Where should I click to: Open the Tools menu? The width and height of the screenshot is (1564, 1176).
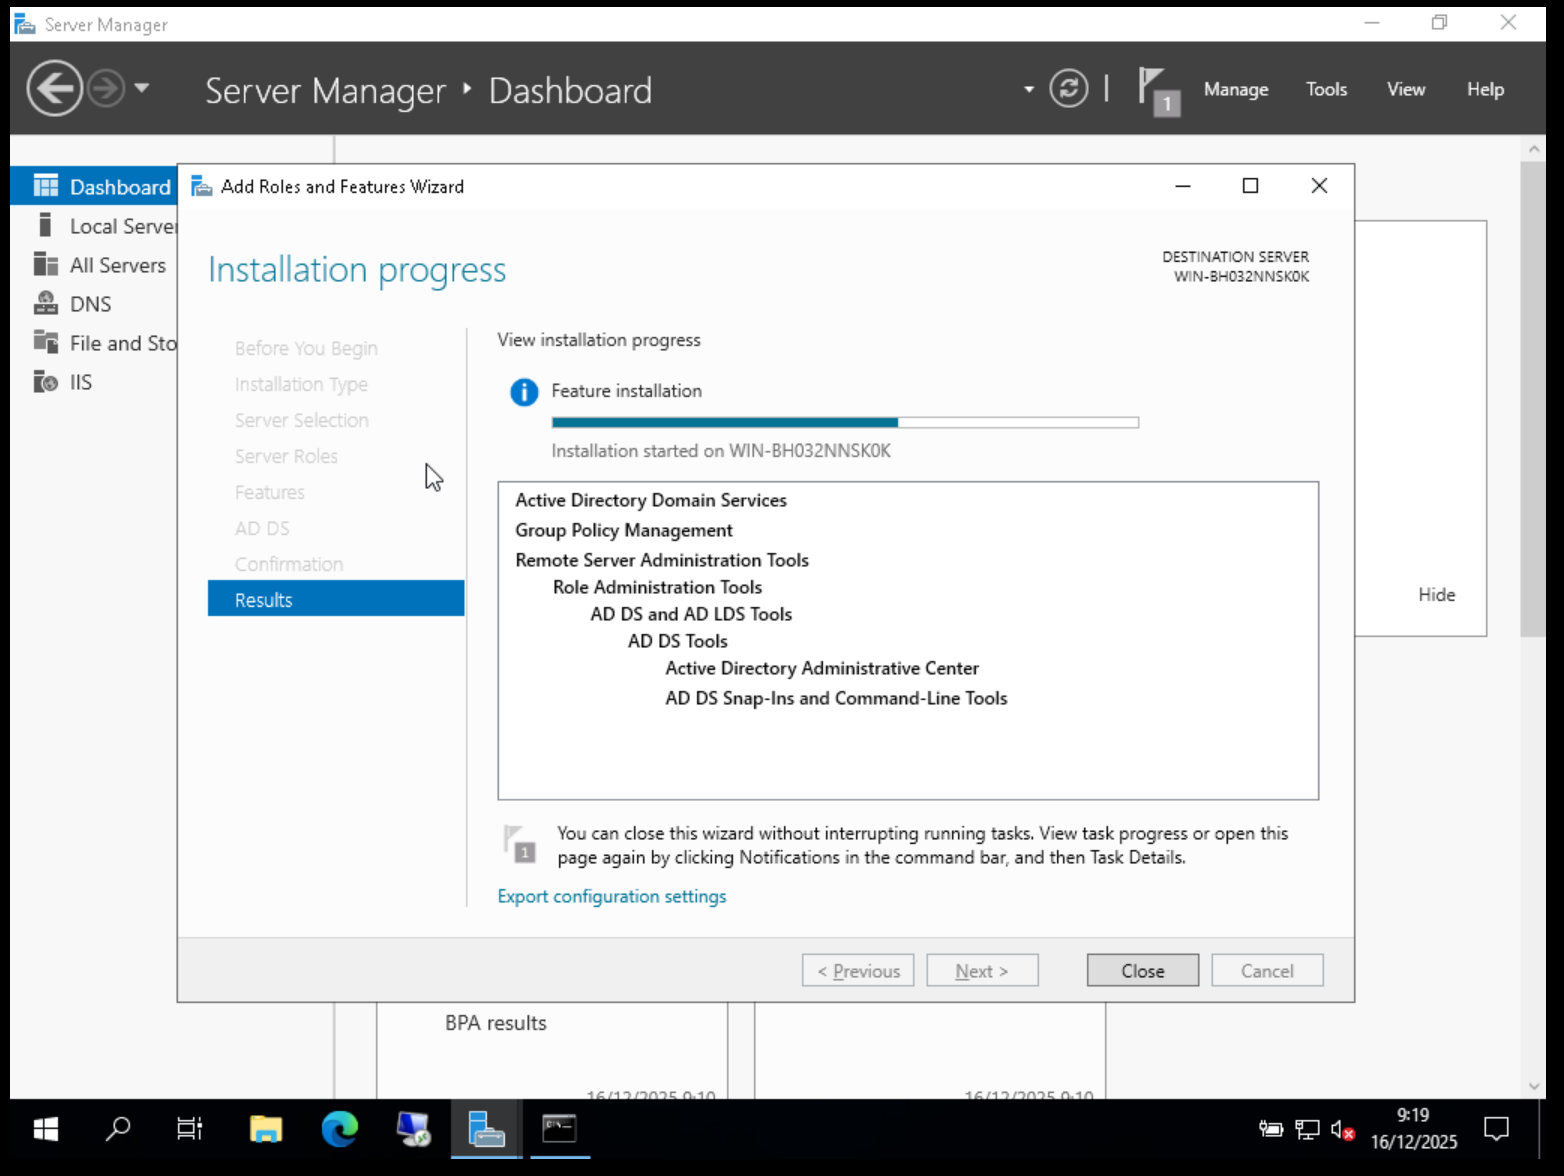point(1326,89)
